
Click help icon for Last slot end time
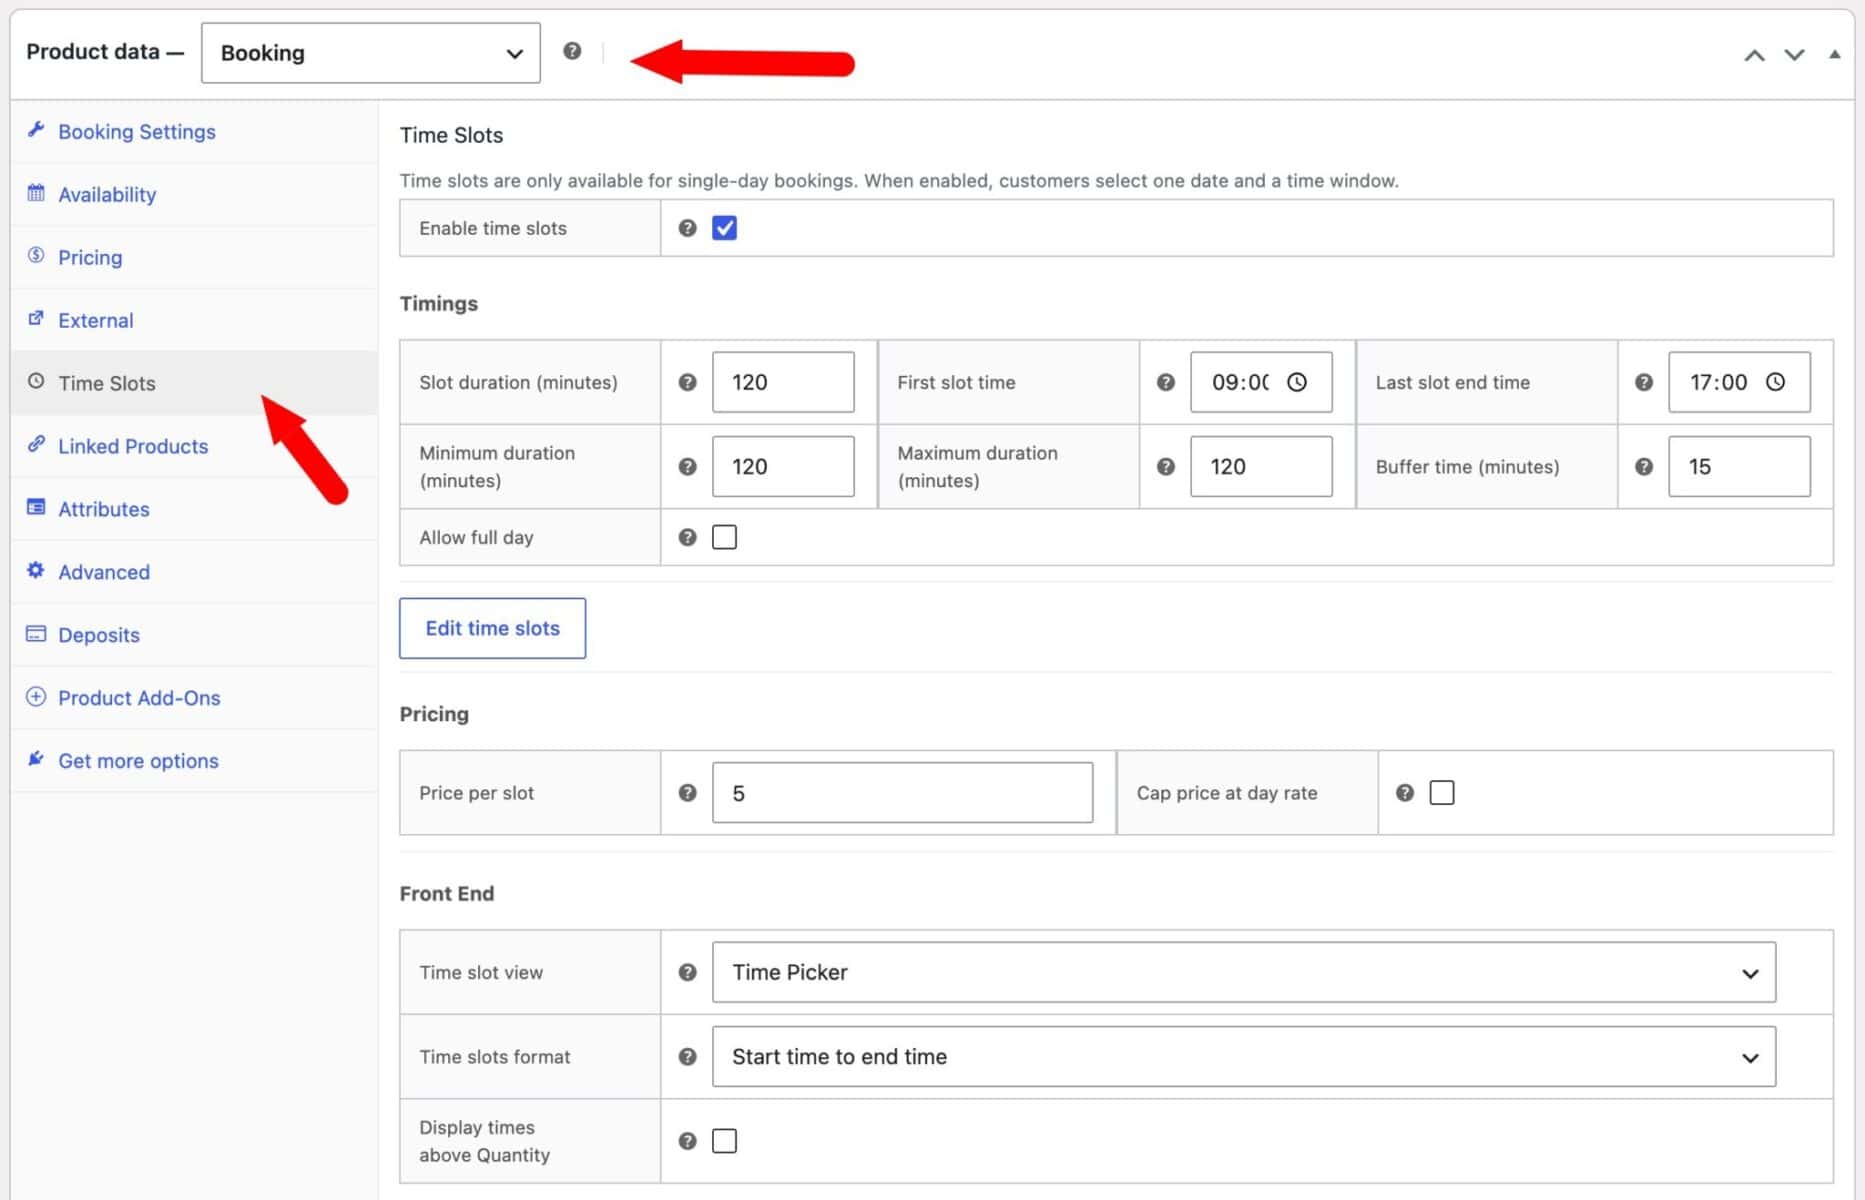point(1643,382)
